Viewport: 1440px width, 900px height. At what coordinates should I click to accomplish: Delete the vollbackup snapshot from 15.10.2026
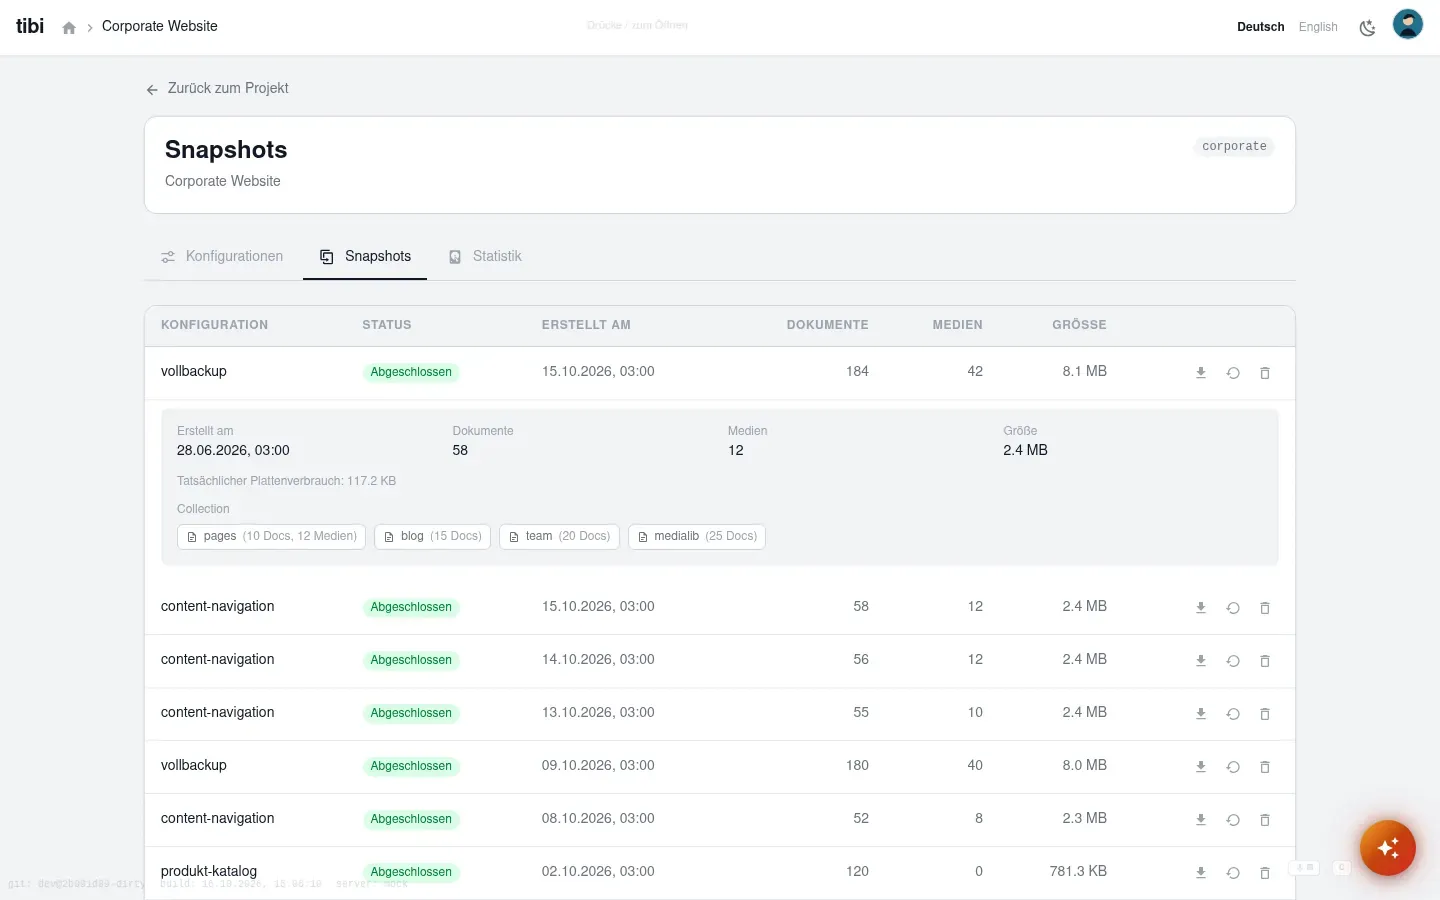(x=1265, y=372)
